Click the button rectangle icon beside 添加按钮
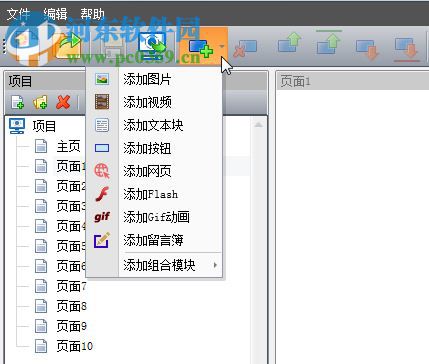Screen dimensions: 429x364 (x=102, y=148)
